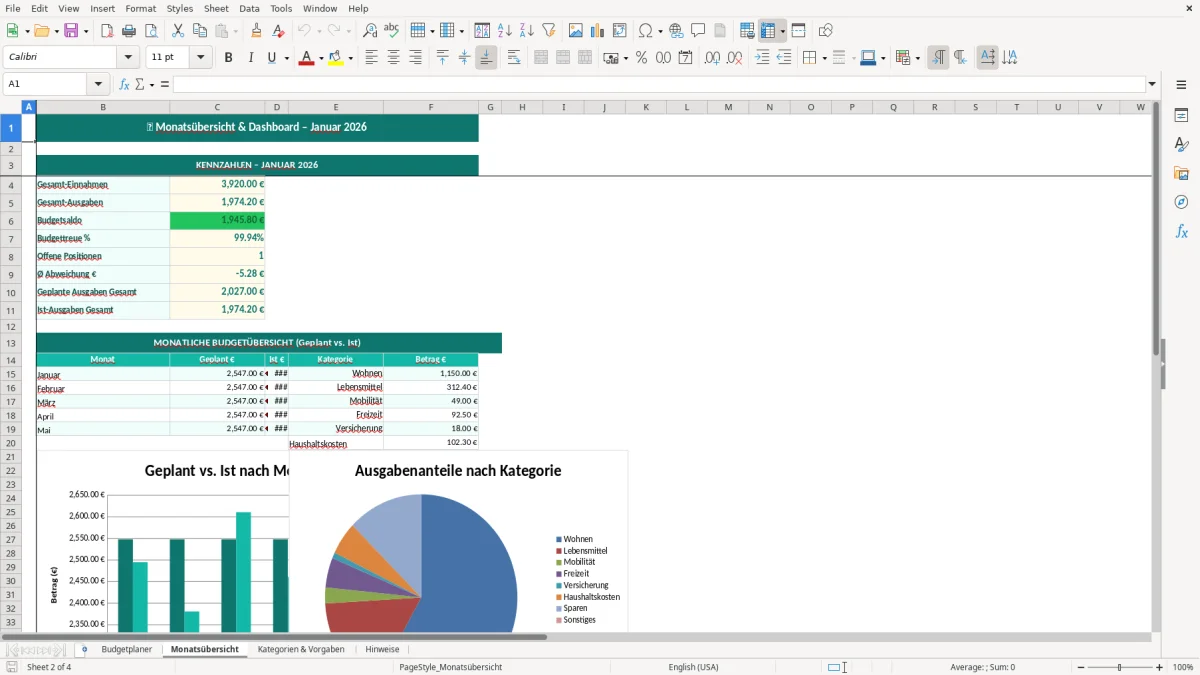Click the Undo arrow icon
1200x675 pixels.
click(x=304, y=31)
